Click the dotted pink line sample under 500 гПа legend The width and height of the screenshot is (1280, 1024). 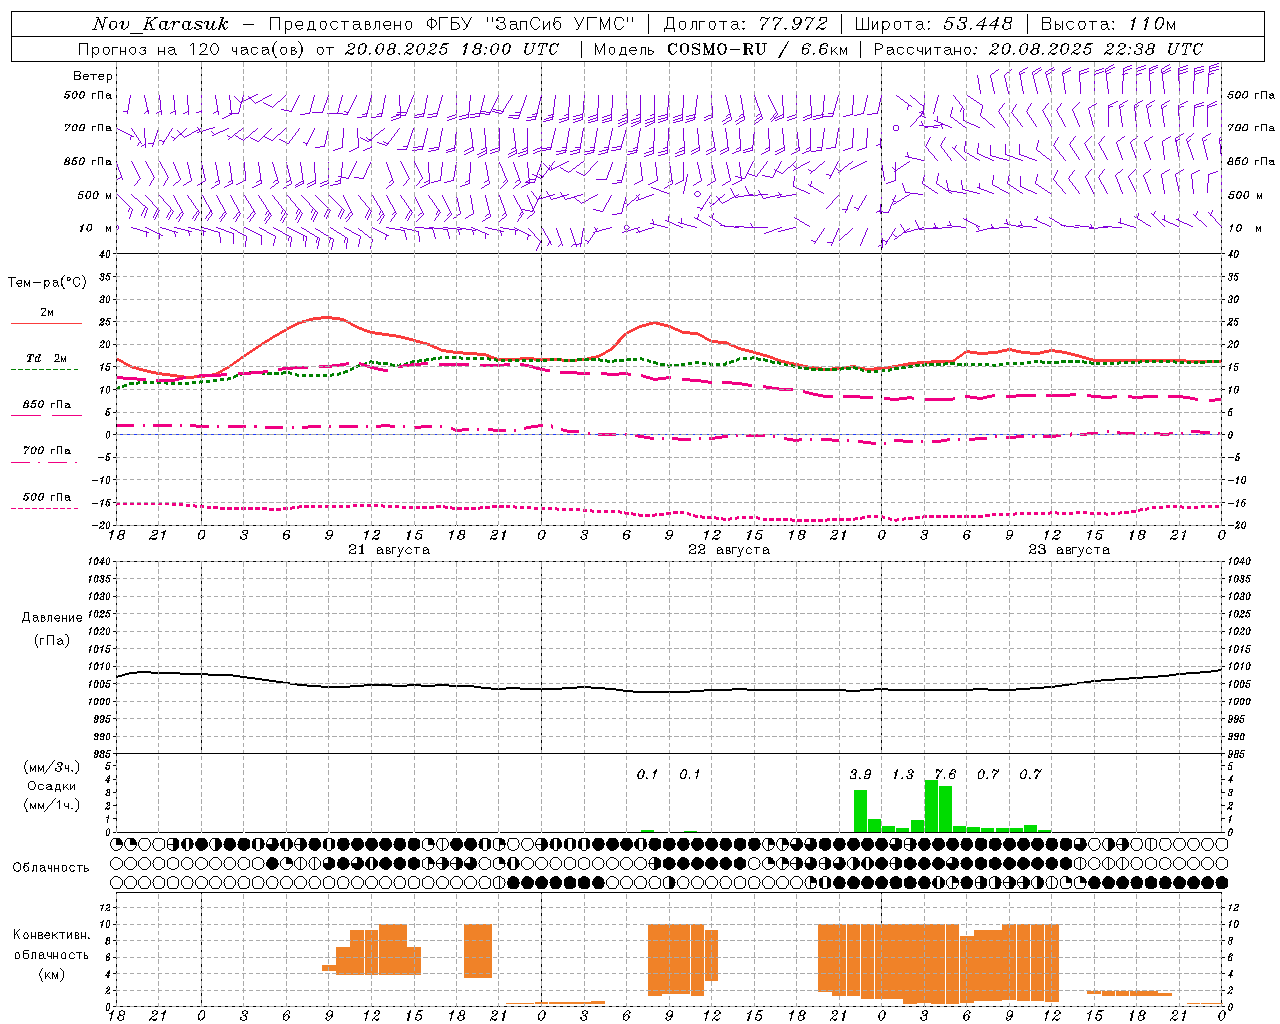coord(45,508)
